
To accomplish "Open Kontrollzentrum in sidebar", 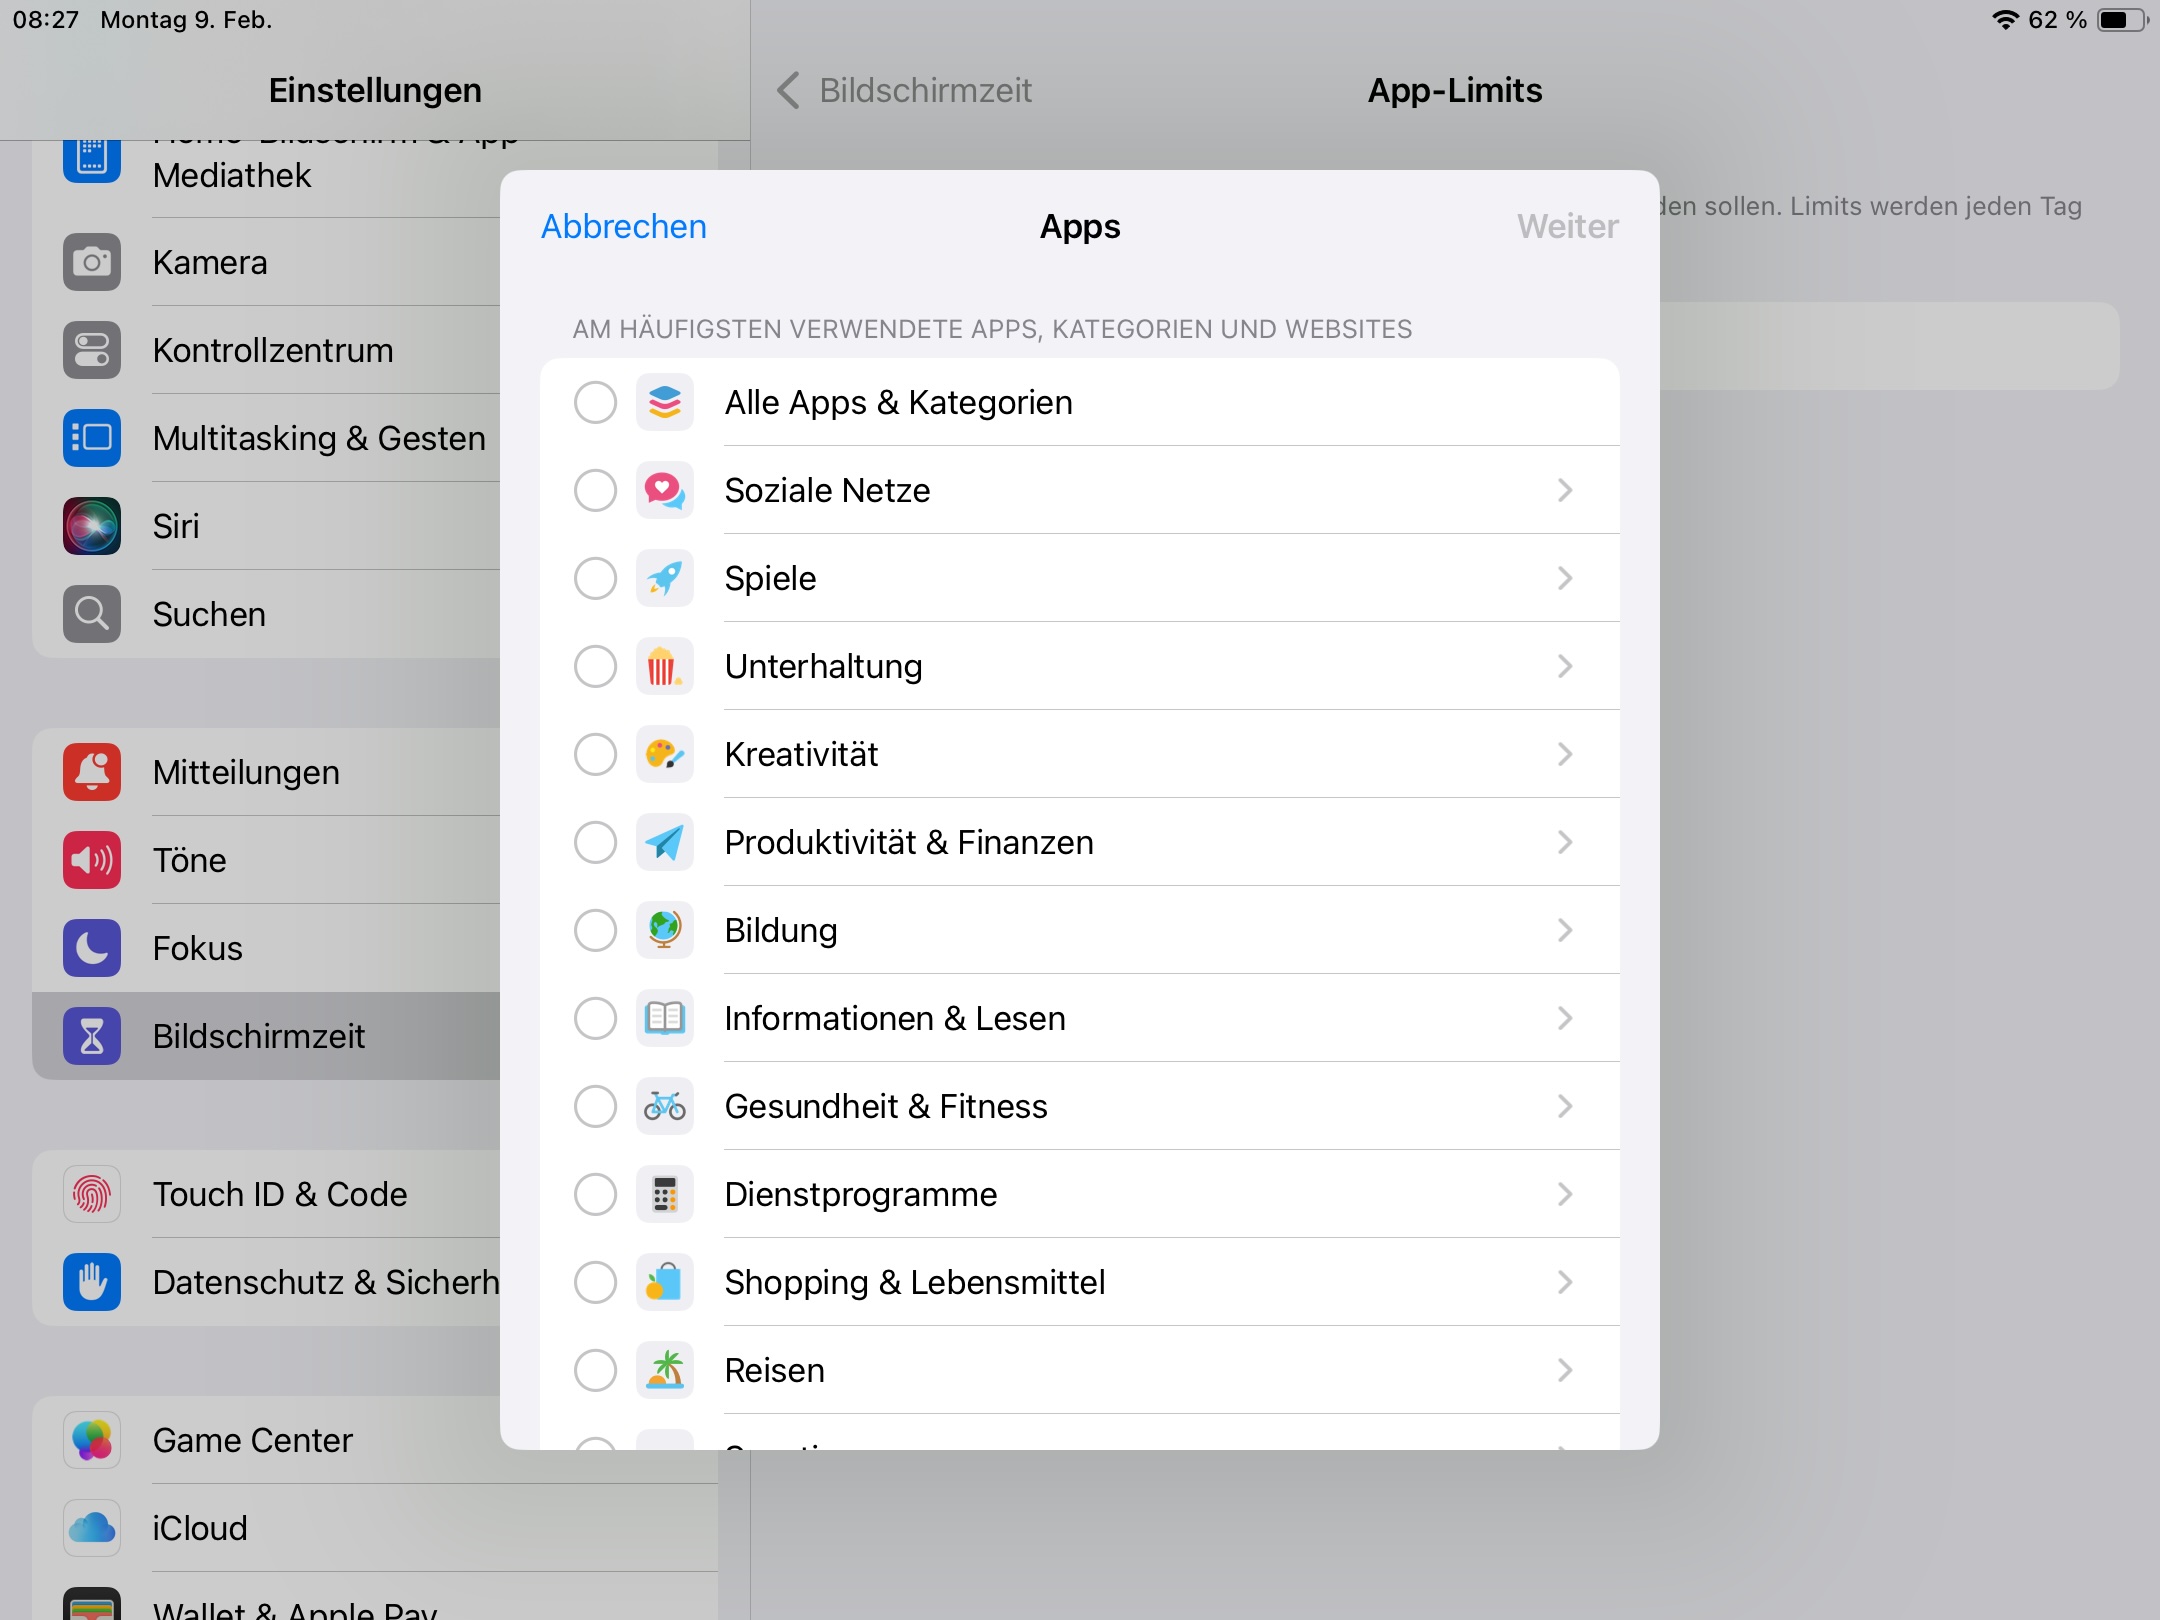I will [x=266, y=350].
